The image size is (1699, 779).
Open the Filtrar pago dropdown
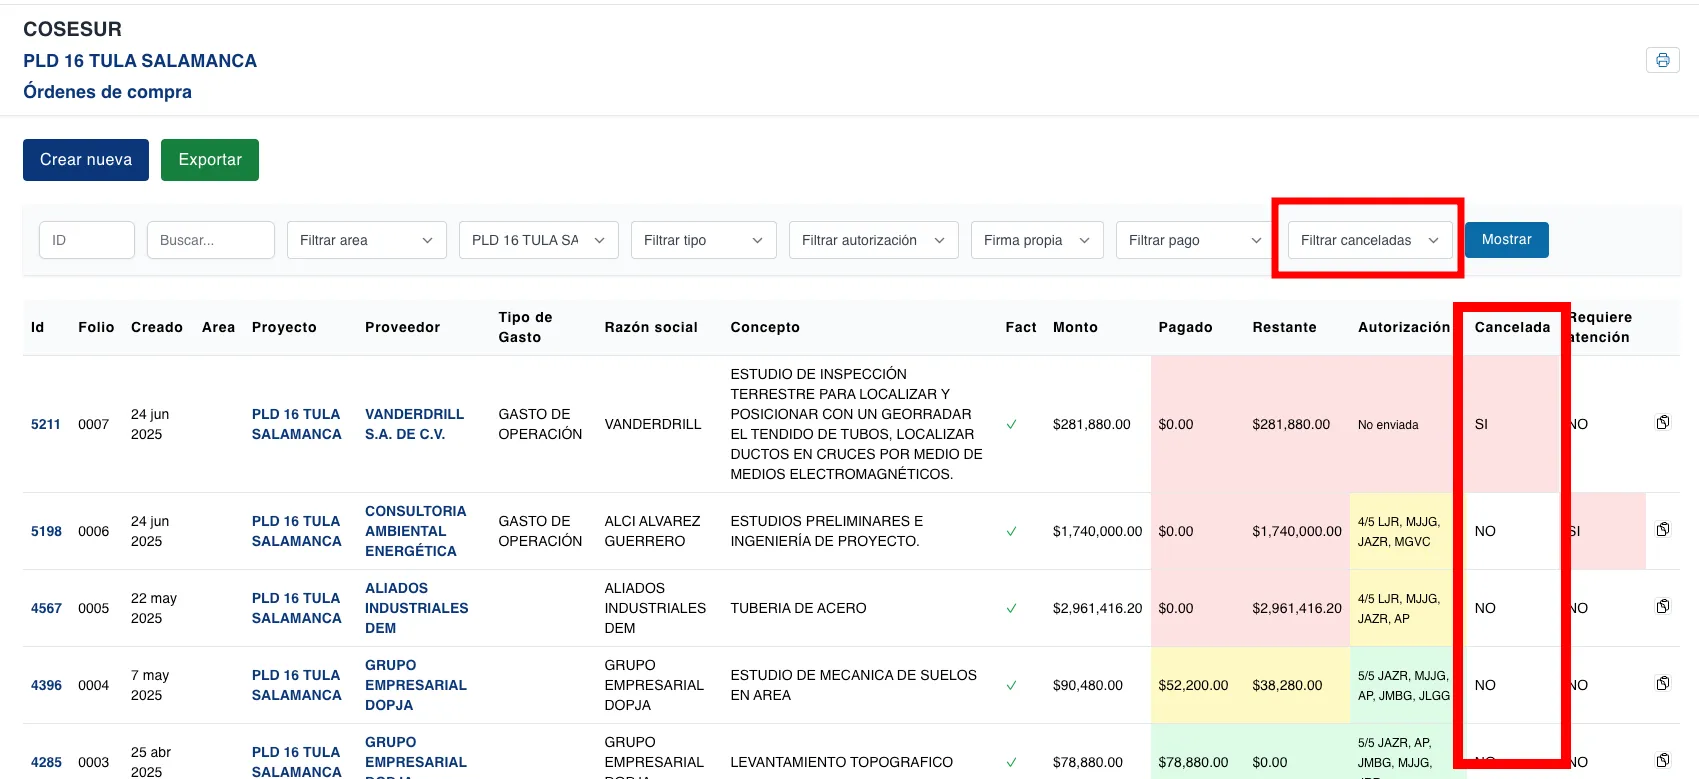point(1194,240)
